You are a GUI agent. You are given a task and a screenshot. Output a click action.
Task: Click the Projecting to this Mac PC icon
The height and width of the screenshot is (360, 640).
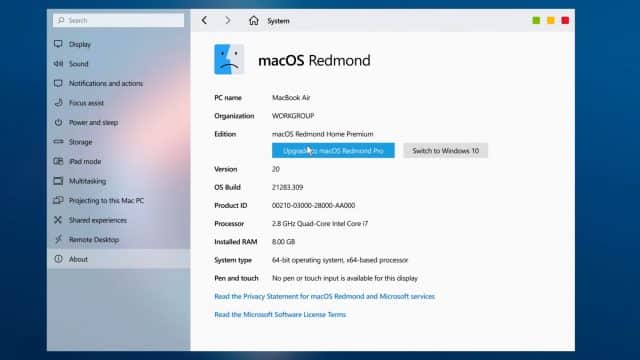(x=58, y=200)
